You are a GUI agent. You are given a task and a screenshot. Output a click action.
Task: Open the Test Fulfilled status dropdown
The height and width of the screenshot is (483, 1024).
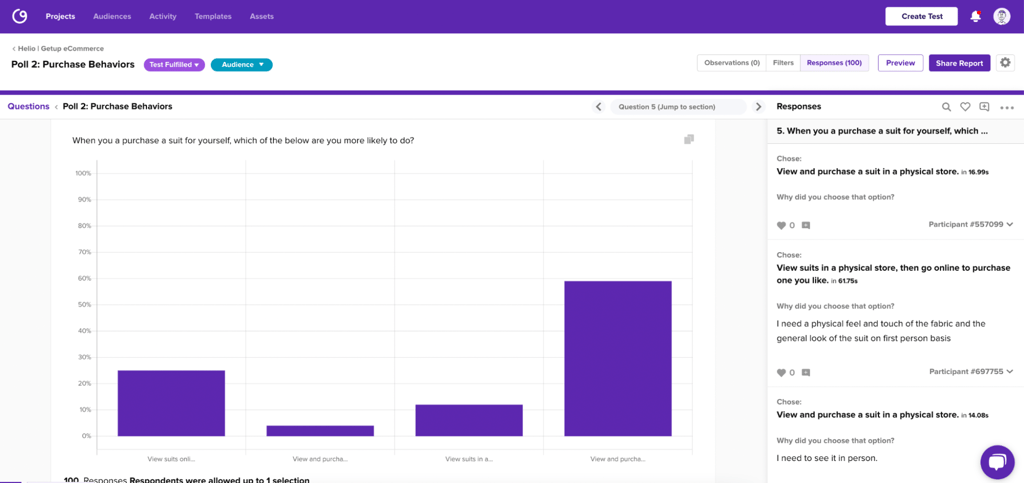click(x=174, y=65)
